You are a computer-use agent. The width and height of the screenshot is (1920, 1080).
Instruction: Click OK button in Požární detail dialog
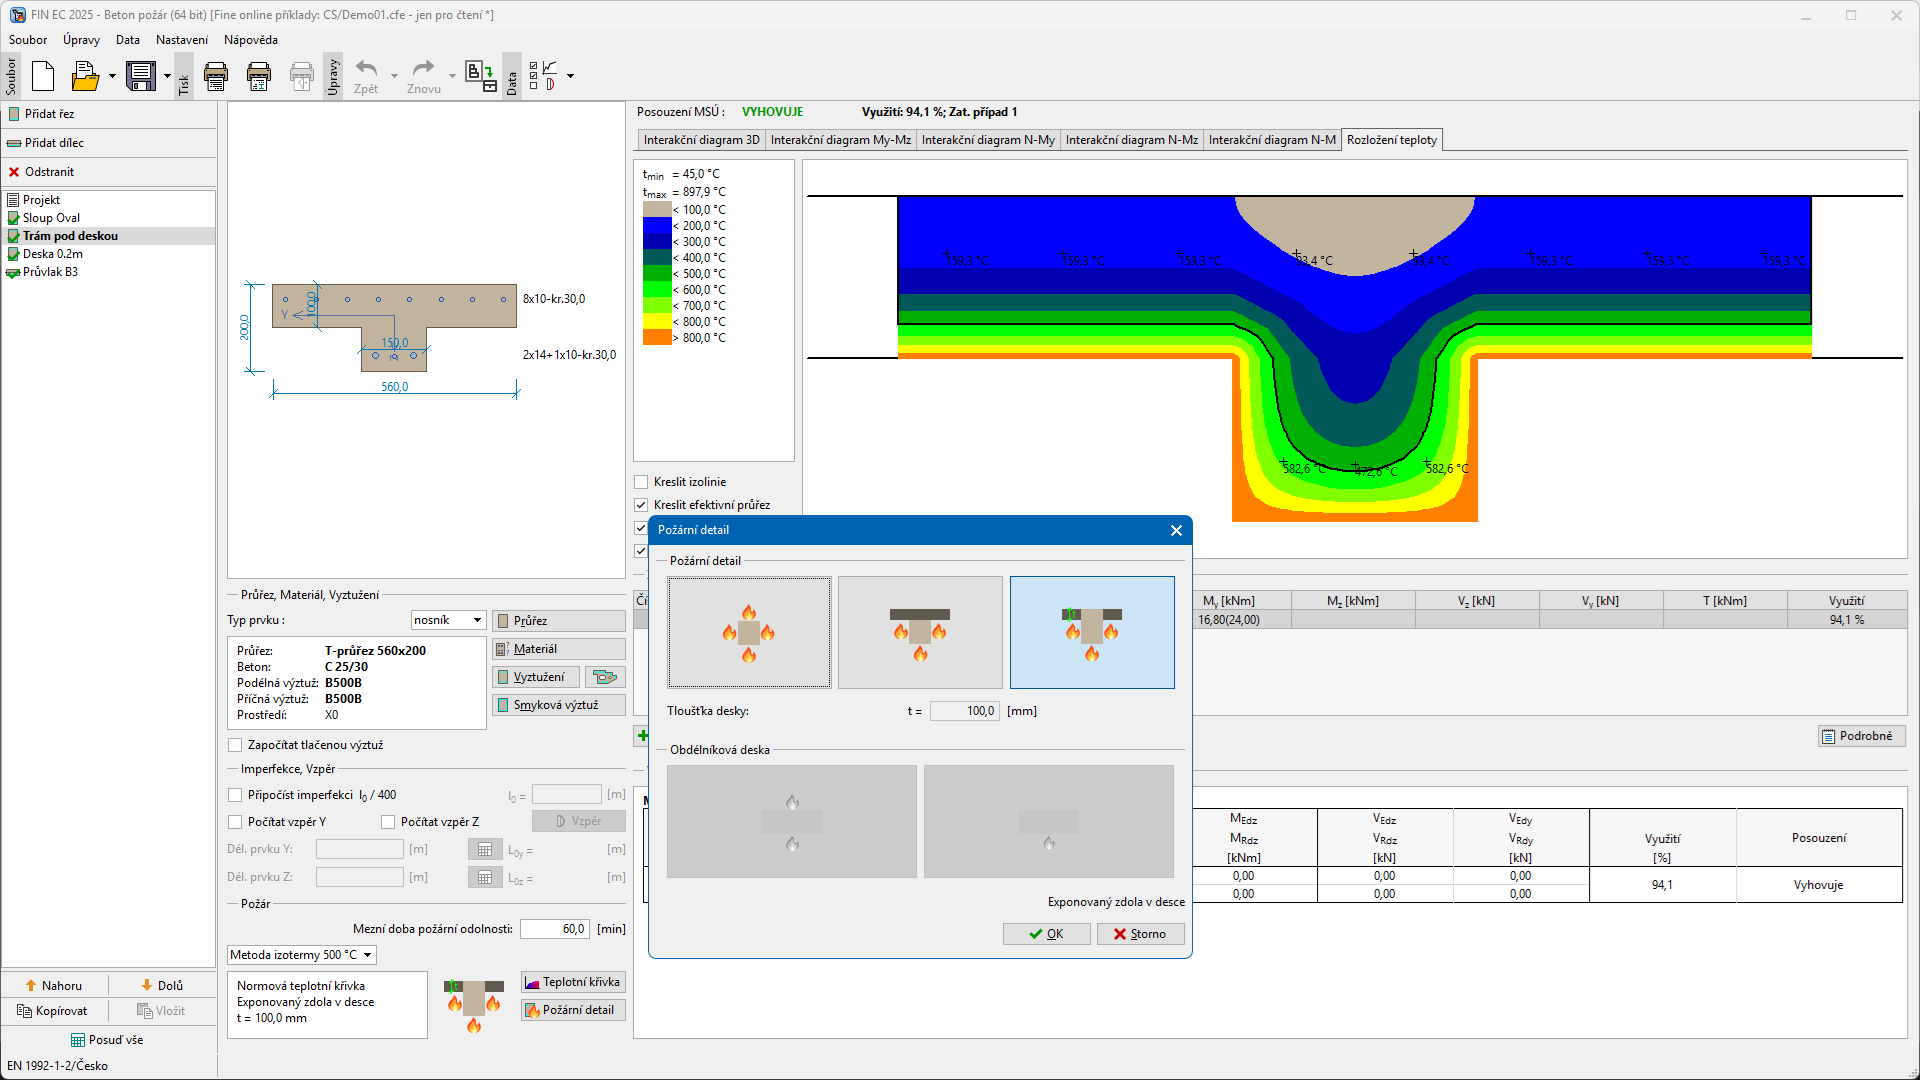[x=1046, y=934]
